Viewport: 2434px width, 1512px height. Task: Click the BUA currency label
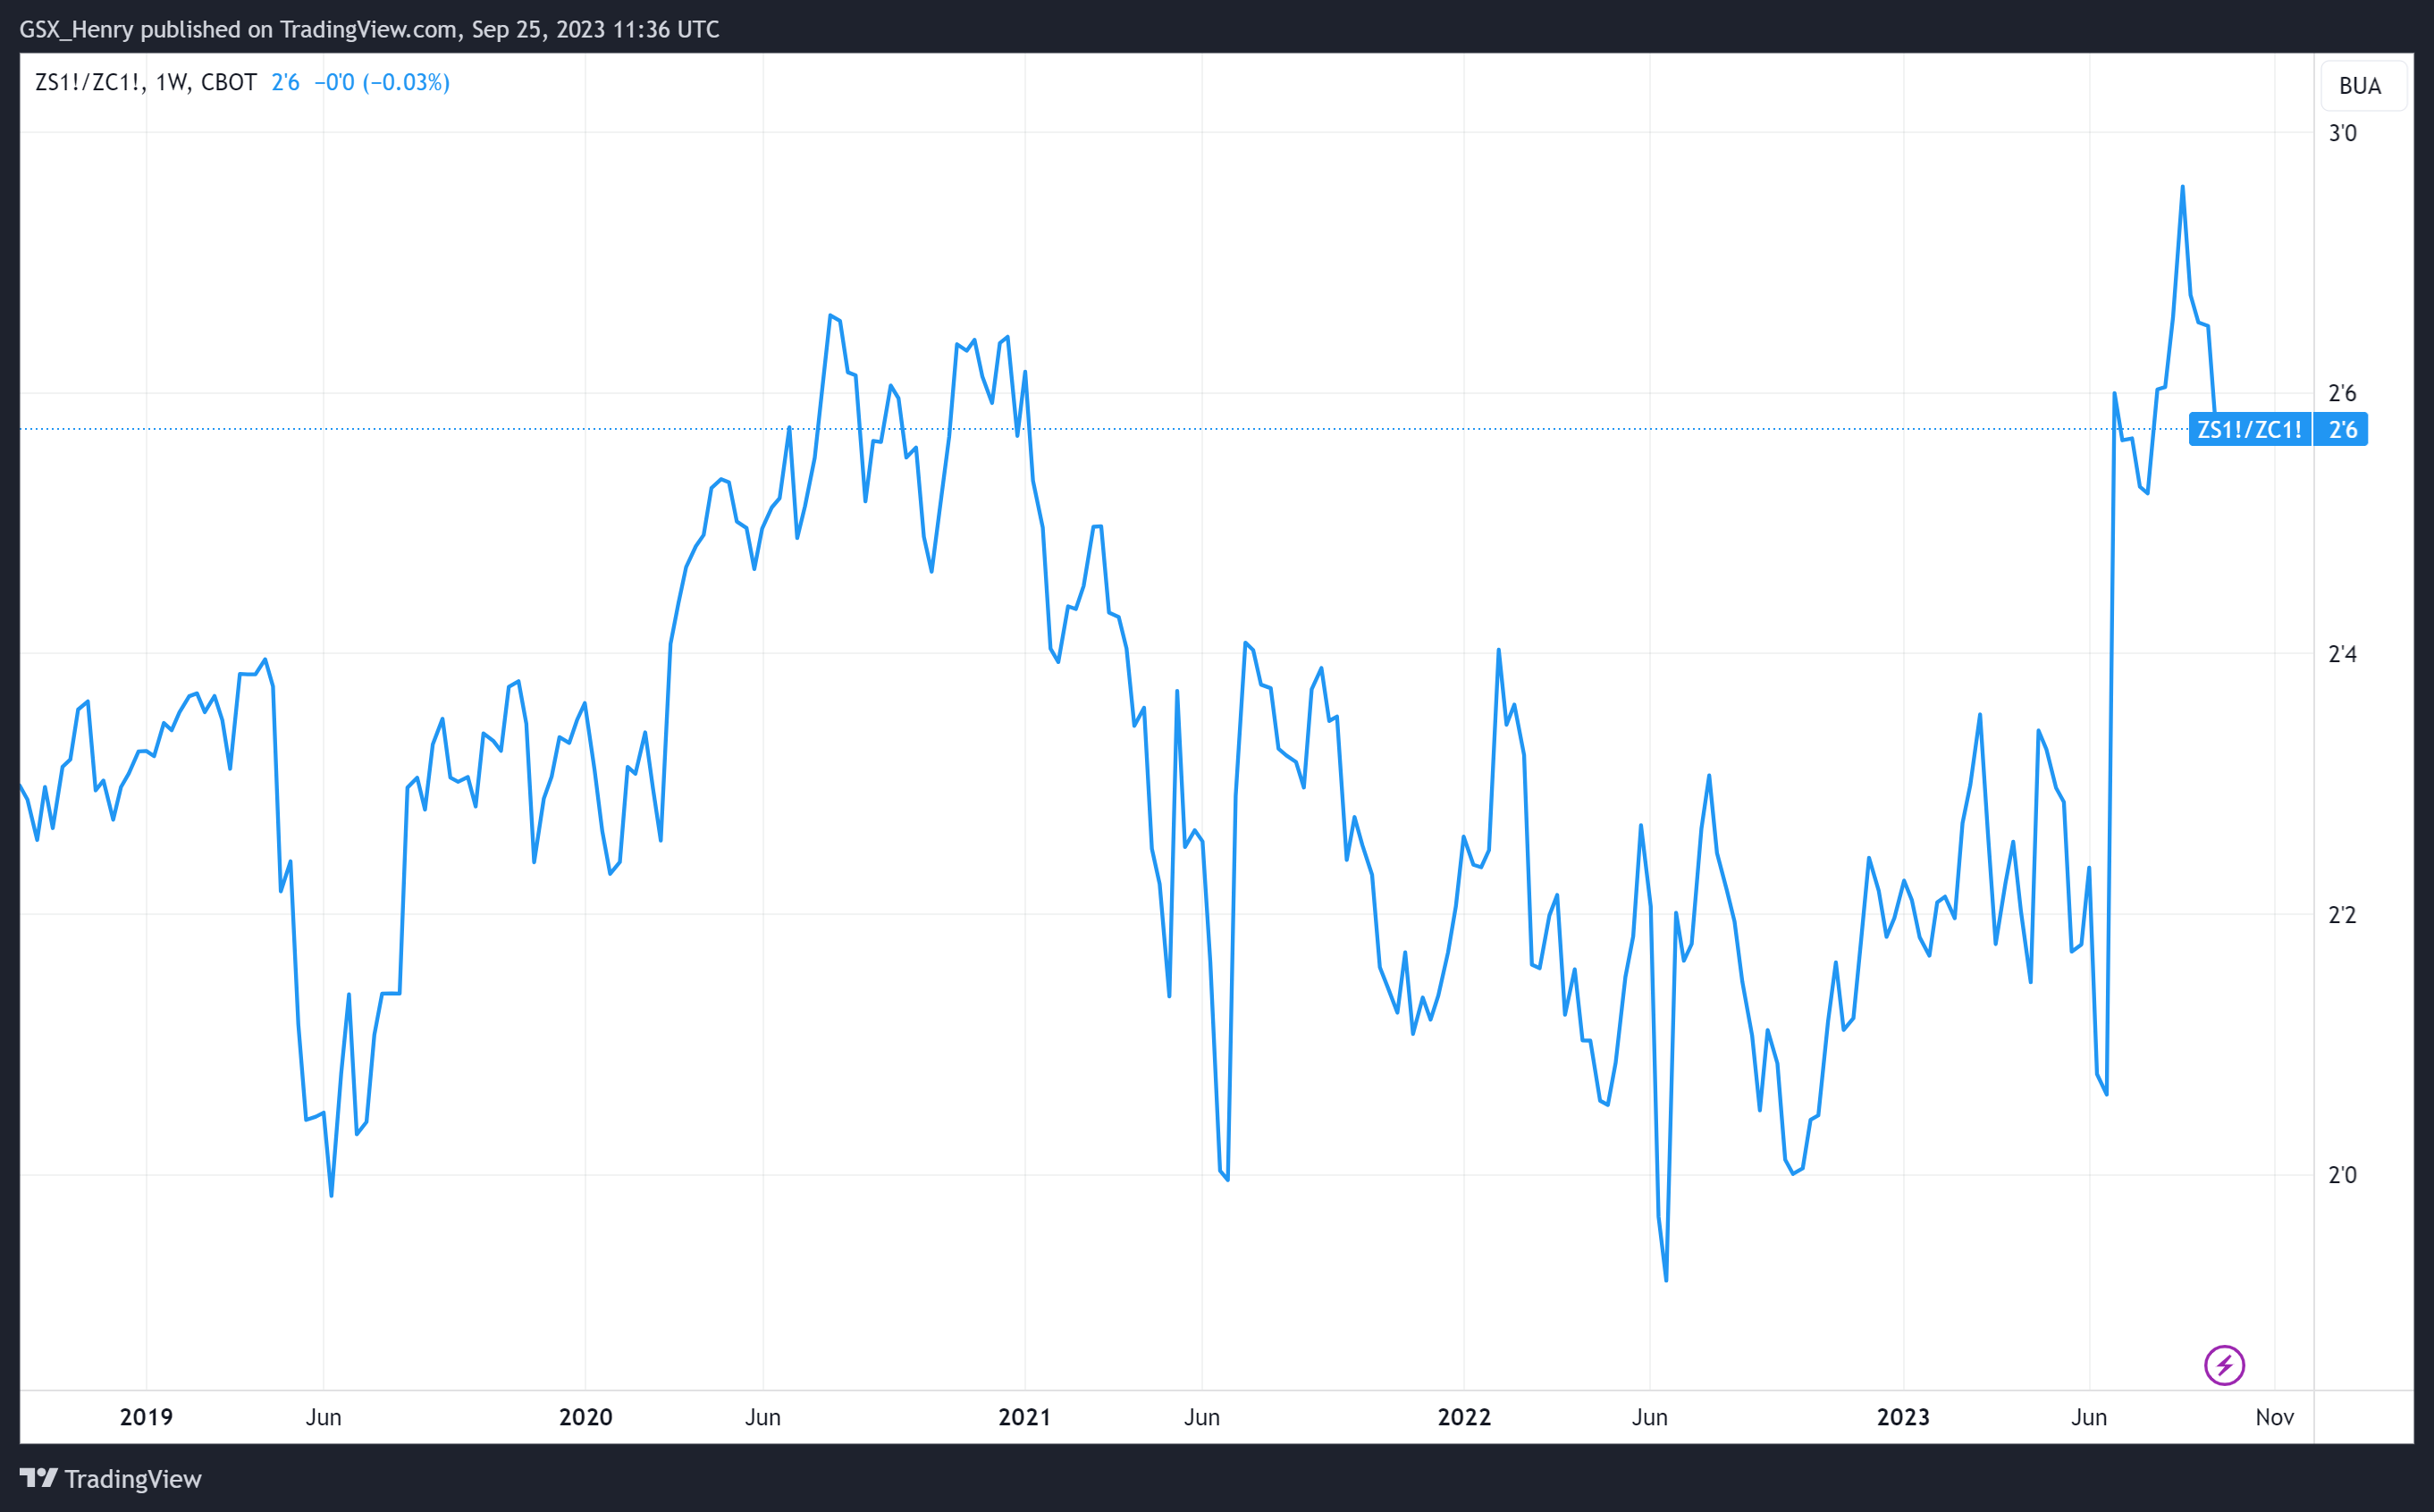(x=2360, y=86)
